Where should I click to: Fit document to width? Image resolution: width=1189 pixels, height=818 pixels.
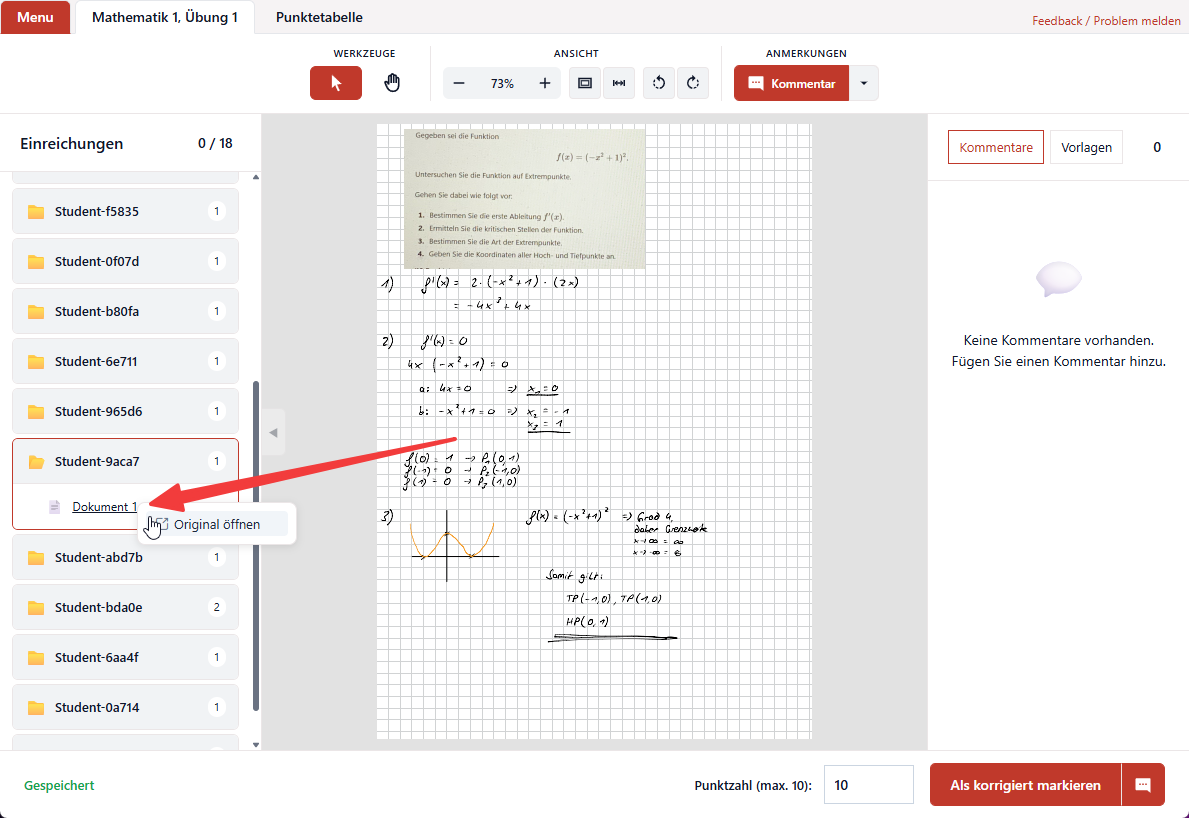[619, 83]
